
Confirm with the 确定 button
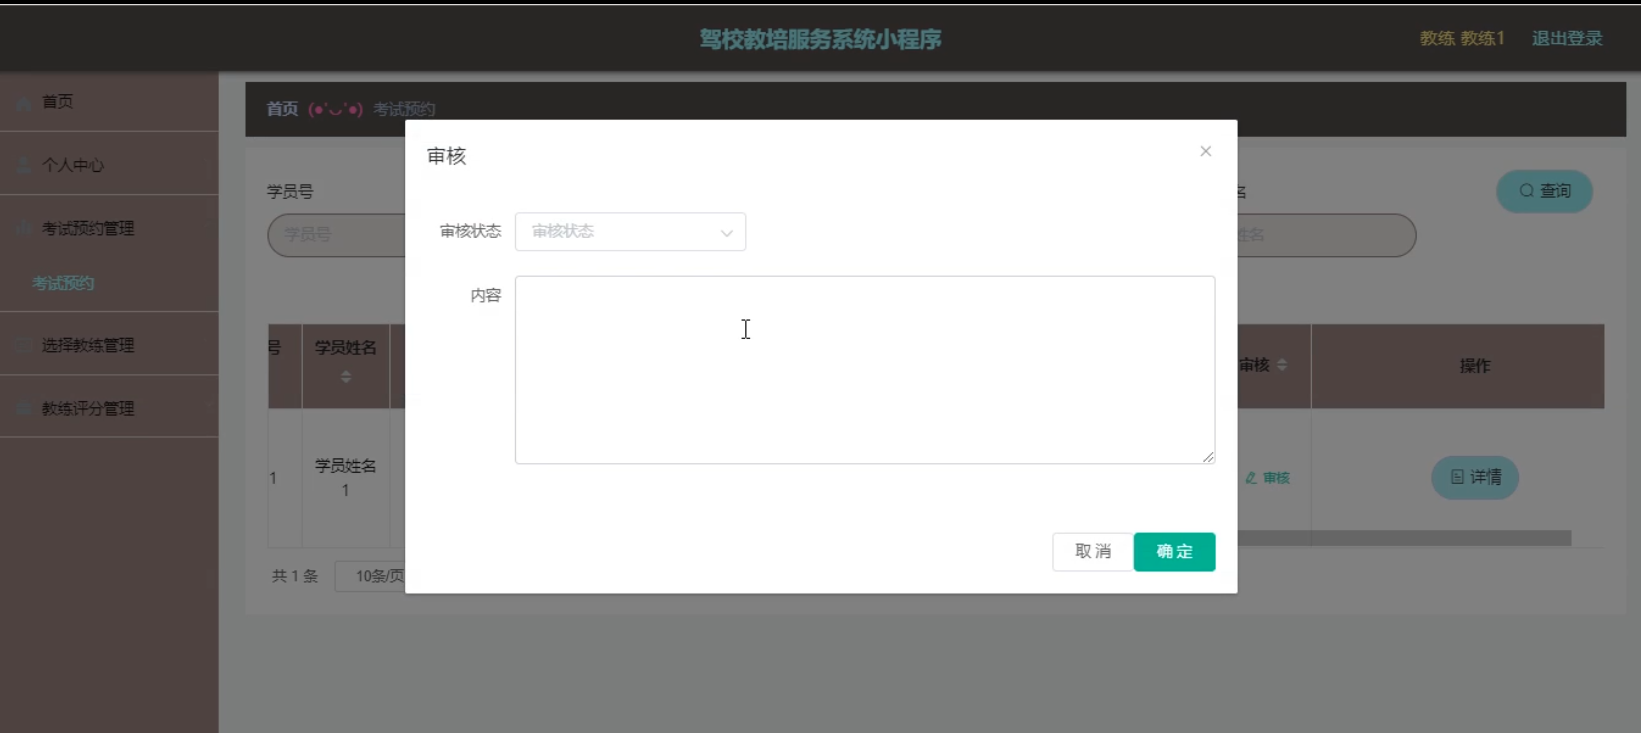pos(1175,552)
